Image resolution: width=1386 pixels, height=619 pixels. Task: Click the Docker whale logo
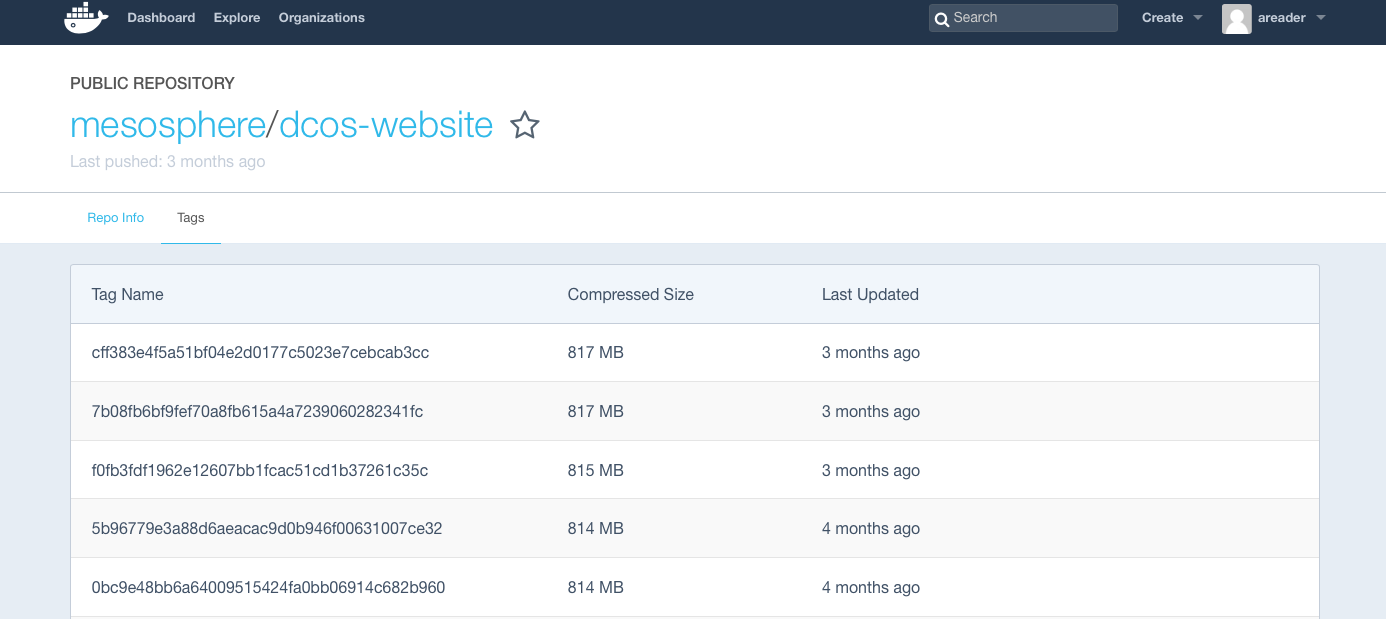pyautogui.click(x=86, y=18)
